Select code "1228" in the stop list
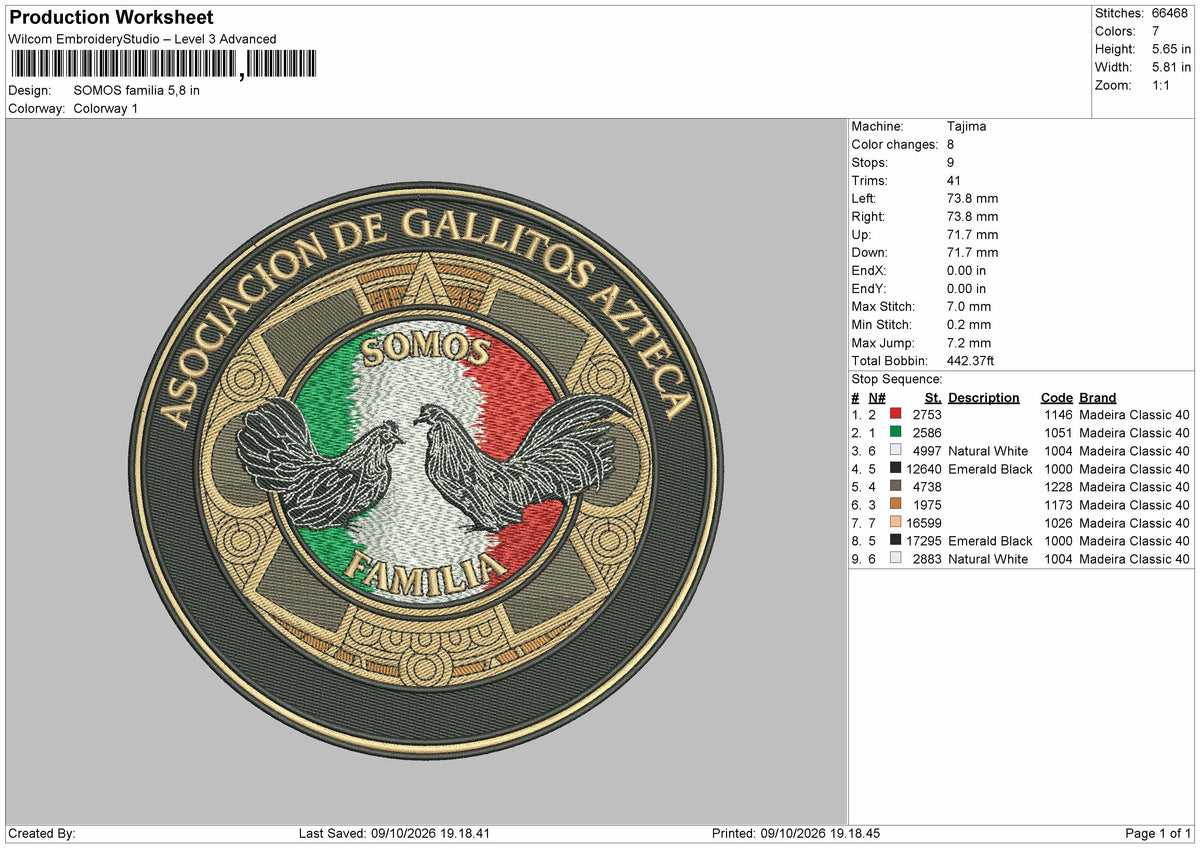This screenshot has height=848, width=1200. pyautogui.click(x=1058, y=487)
